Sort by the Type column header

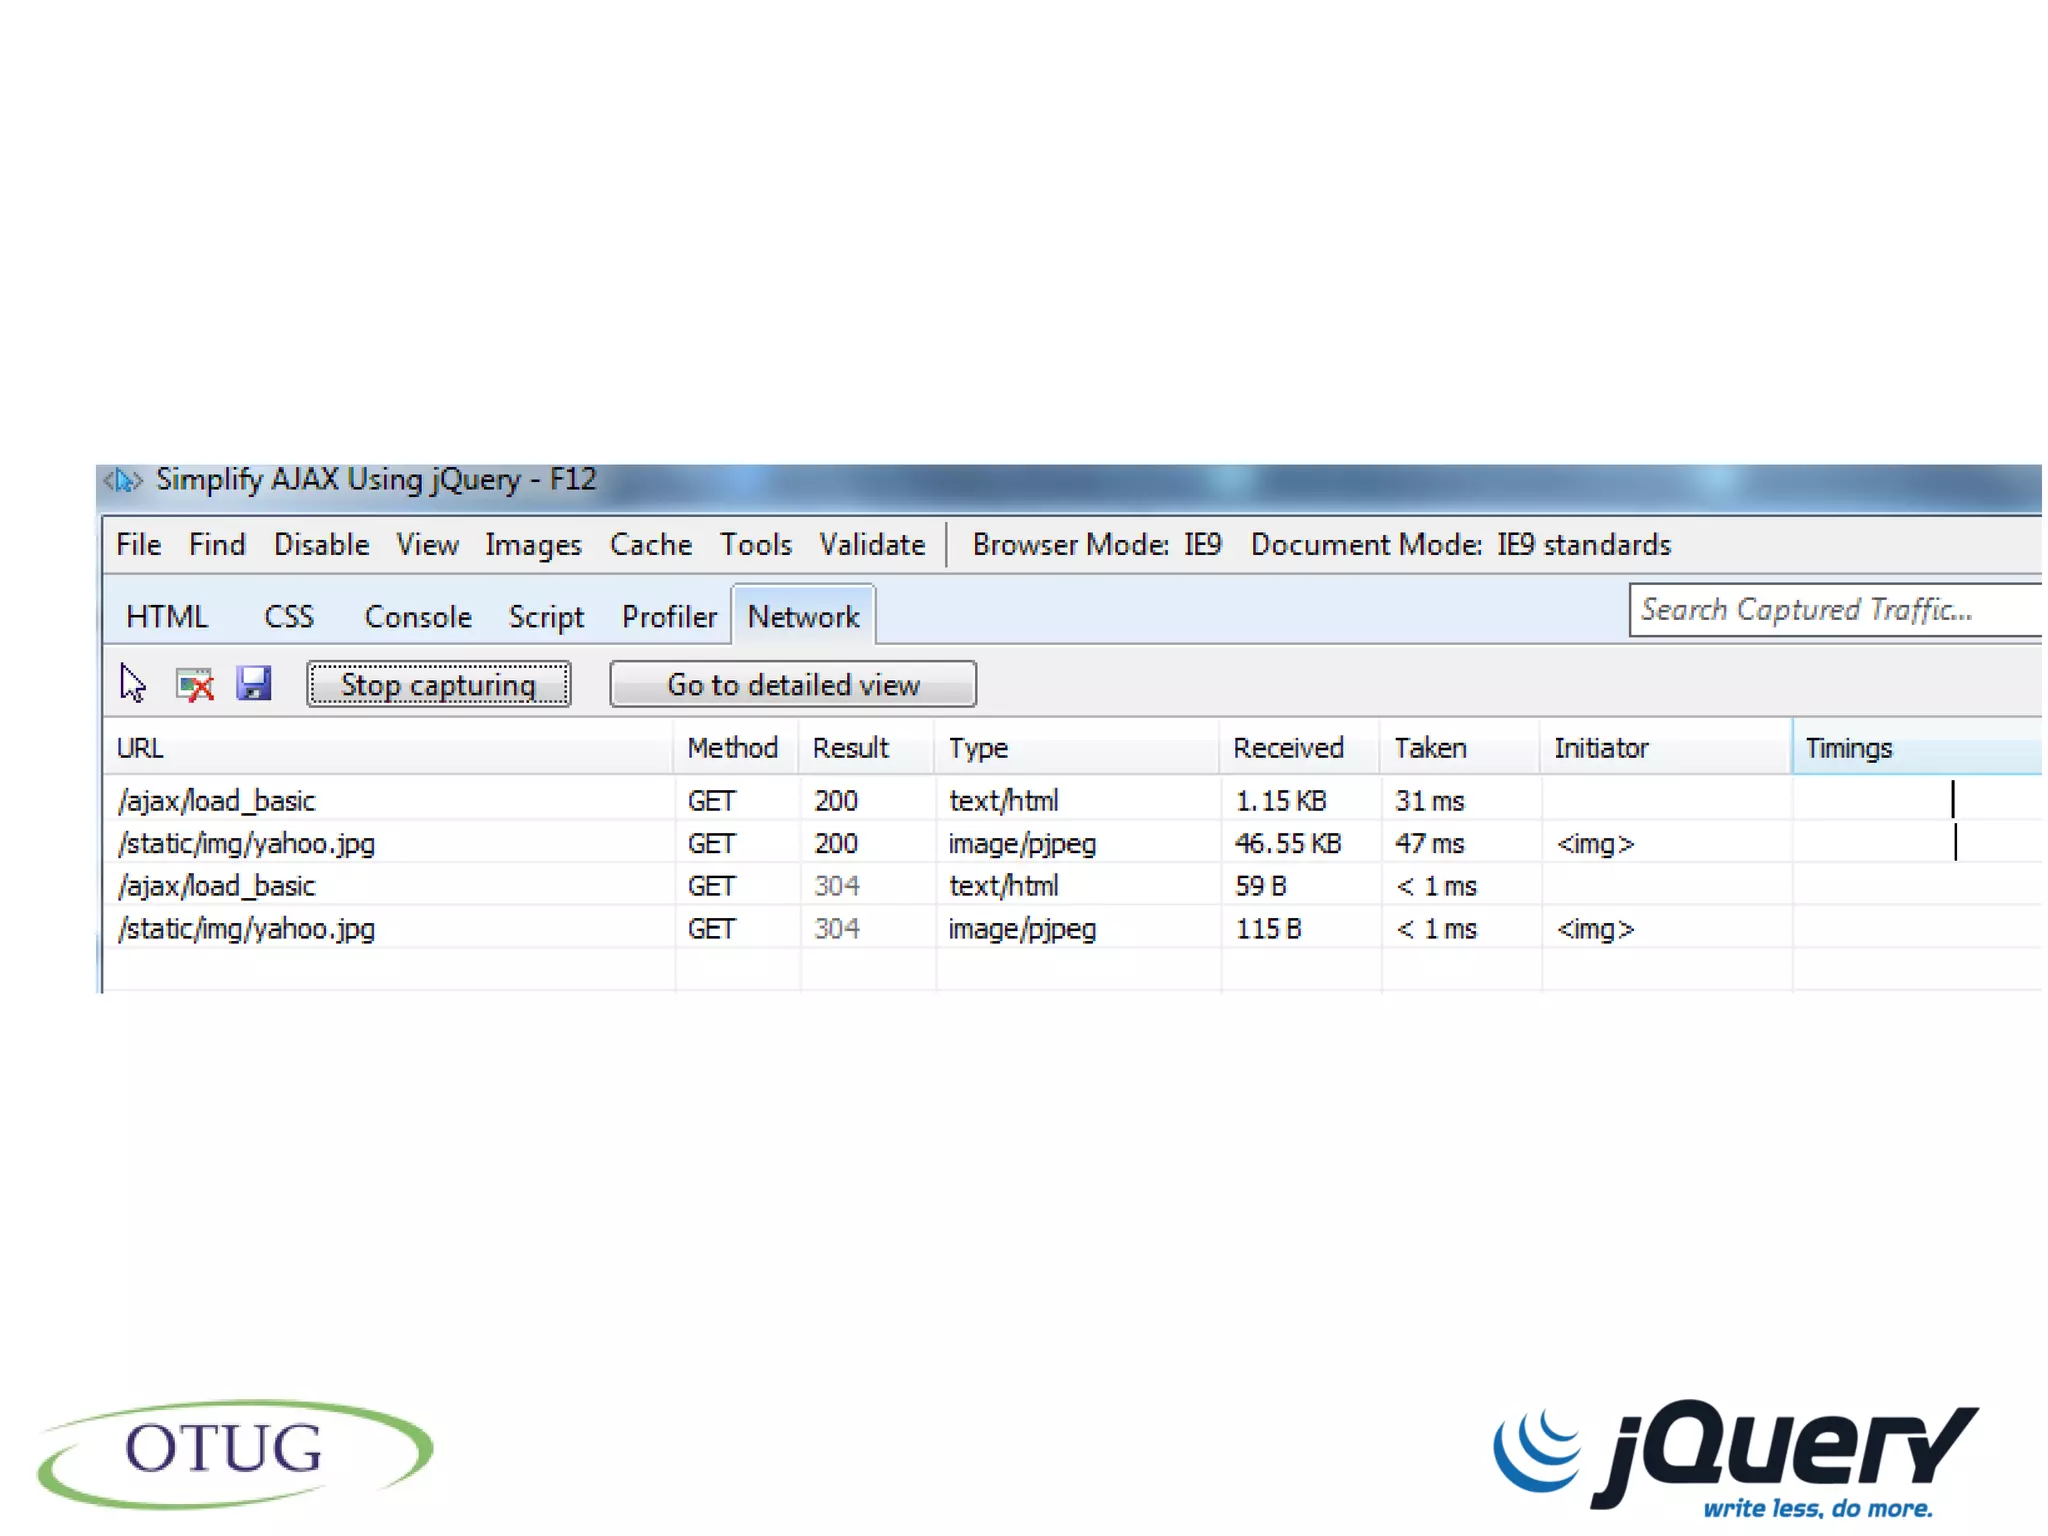pyautogui.click(x=1077, y=748)
